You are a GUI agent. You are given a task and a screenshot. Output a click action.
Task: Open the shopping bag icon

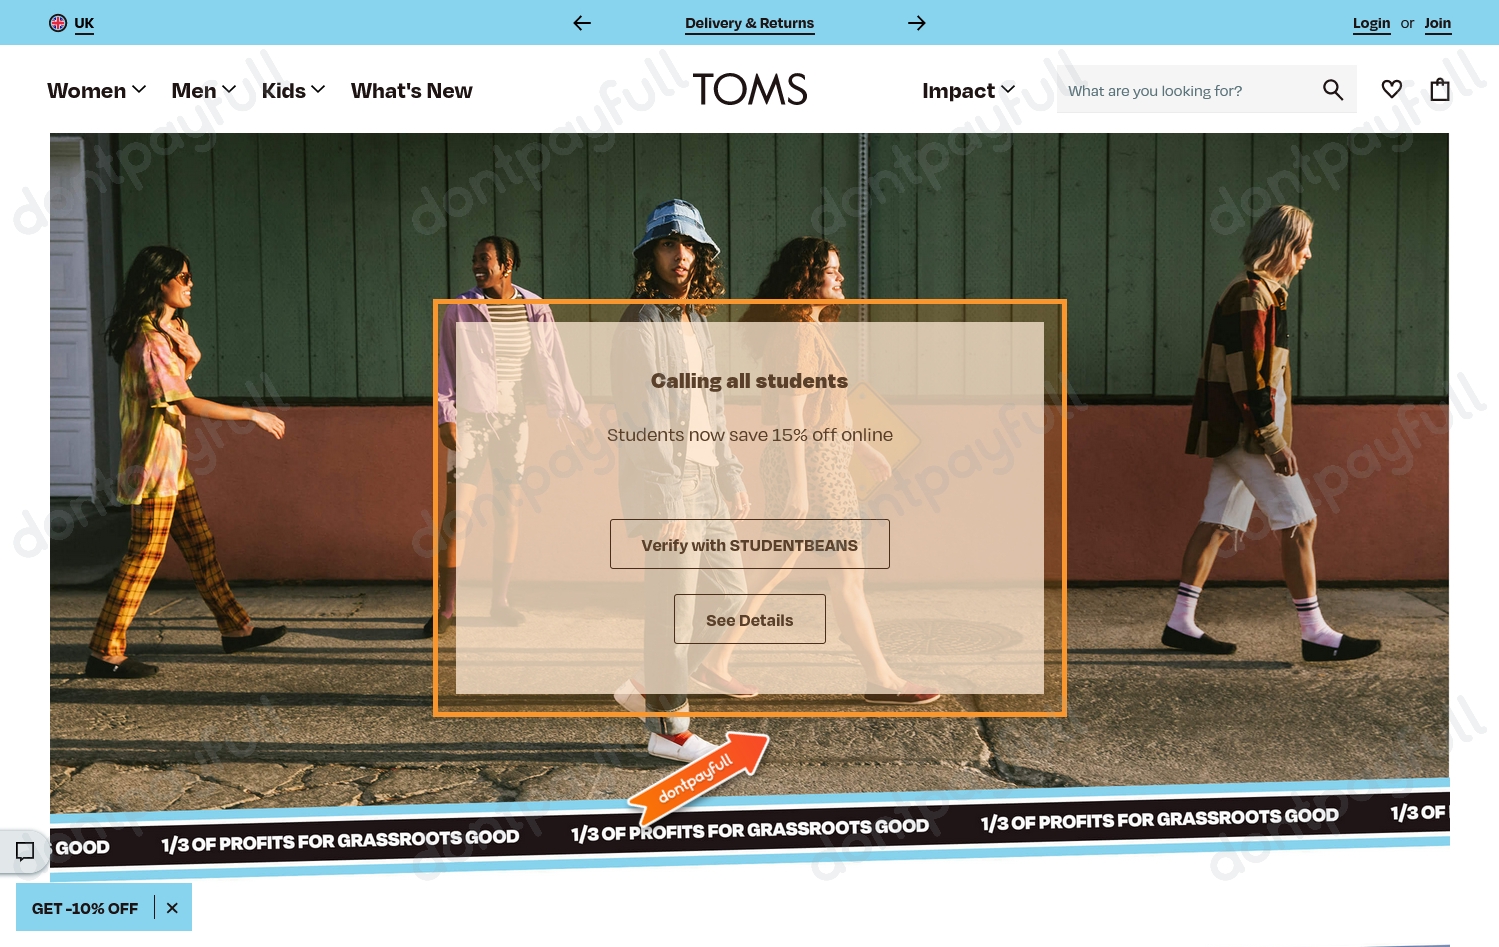click(1440, 89)
